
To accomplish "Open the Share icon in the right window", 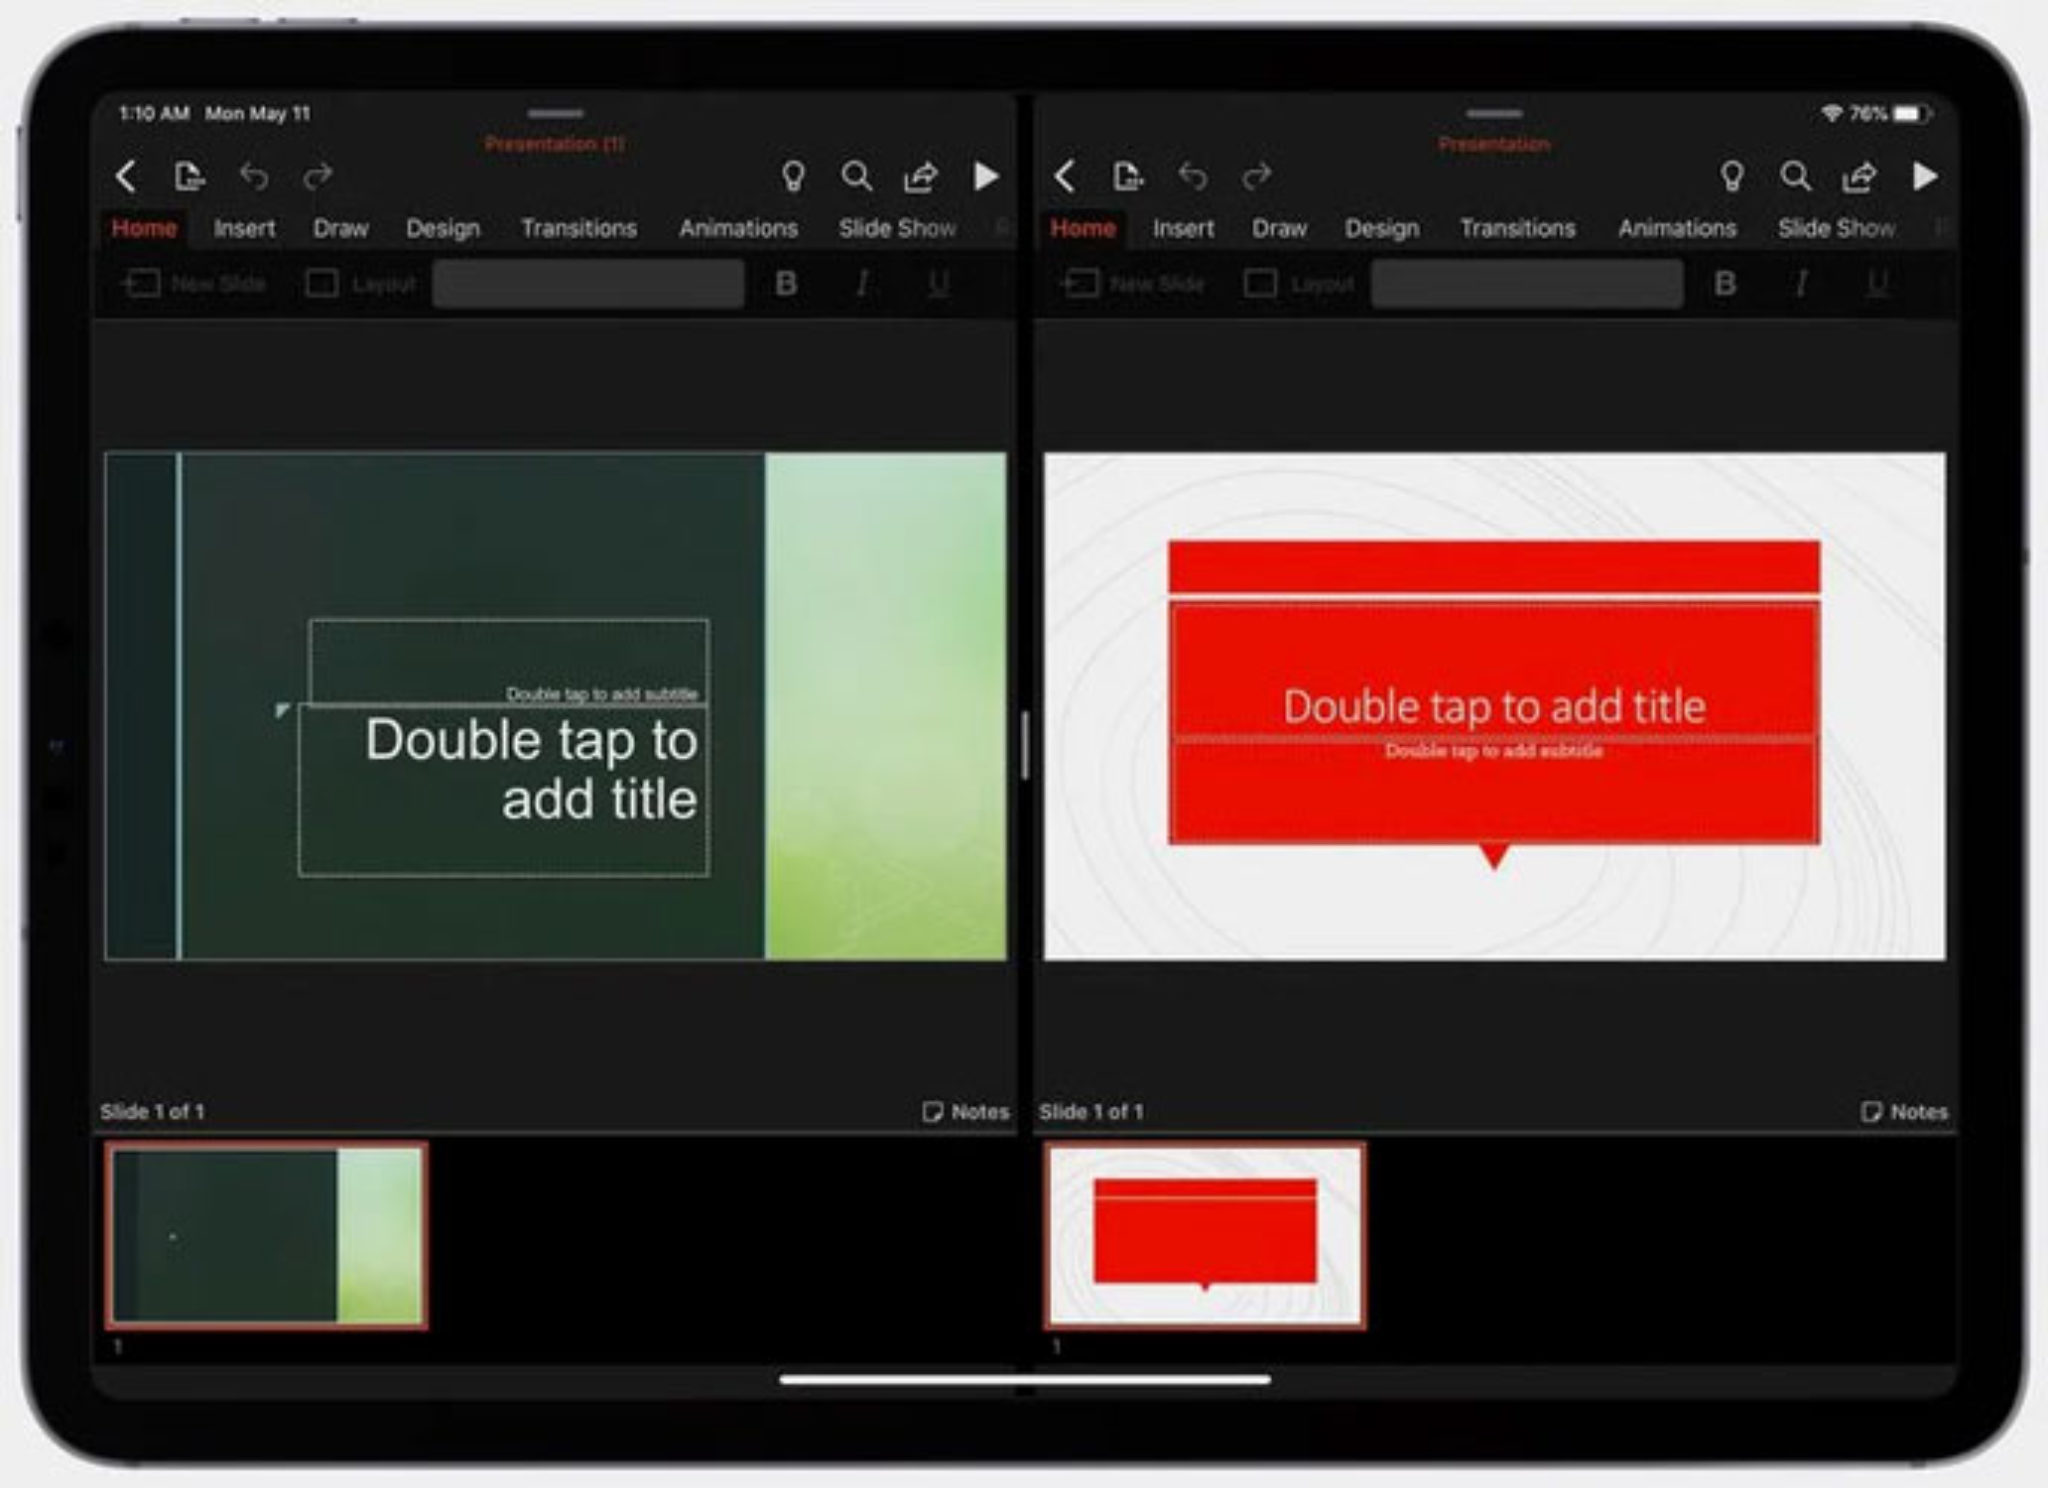I will [x=1857, y=177].
